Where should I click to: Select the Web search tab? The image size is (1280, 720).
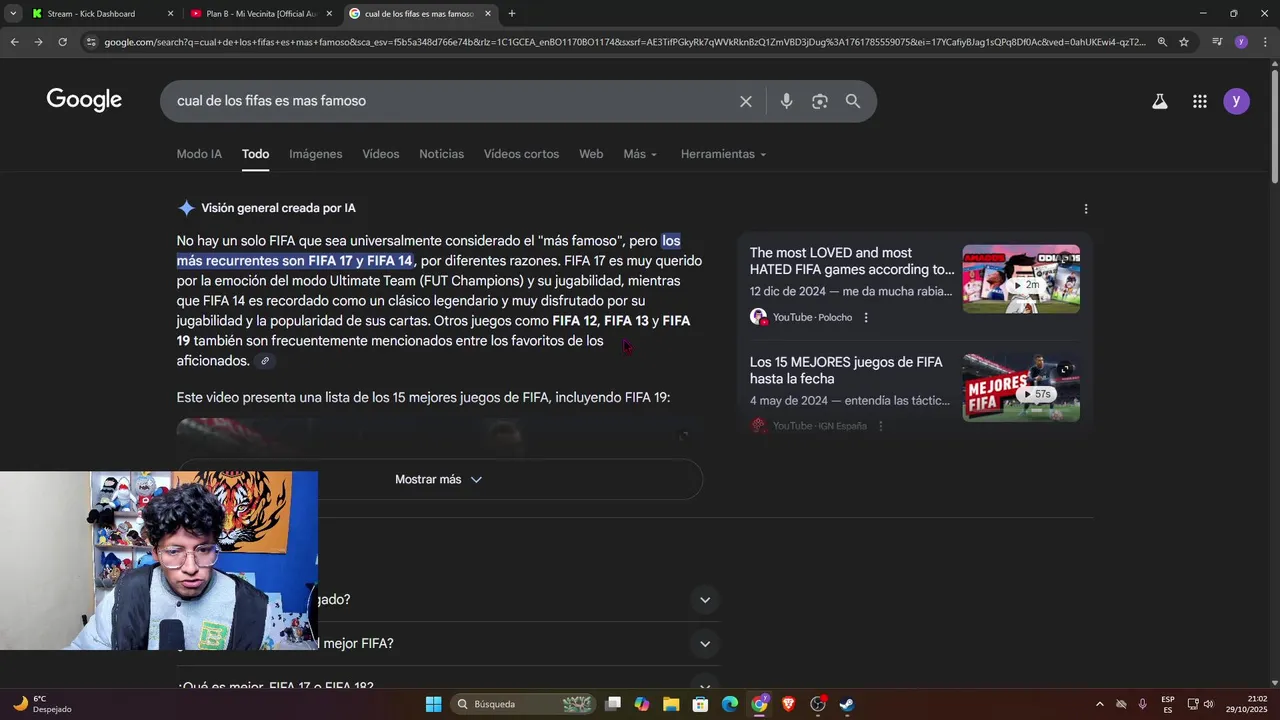591,154
